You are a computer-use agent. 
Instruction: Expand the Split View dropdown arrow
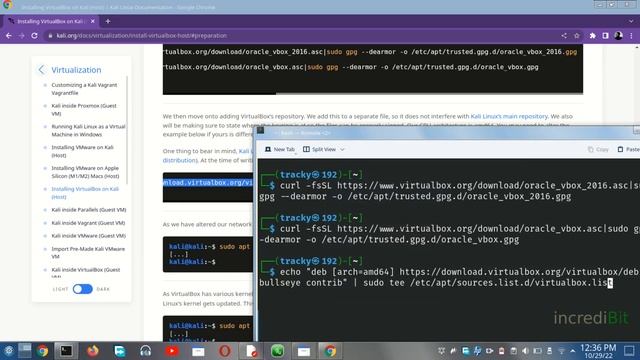coord(342,149)
